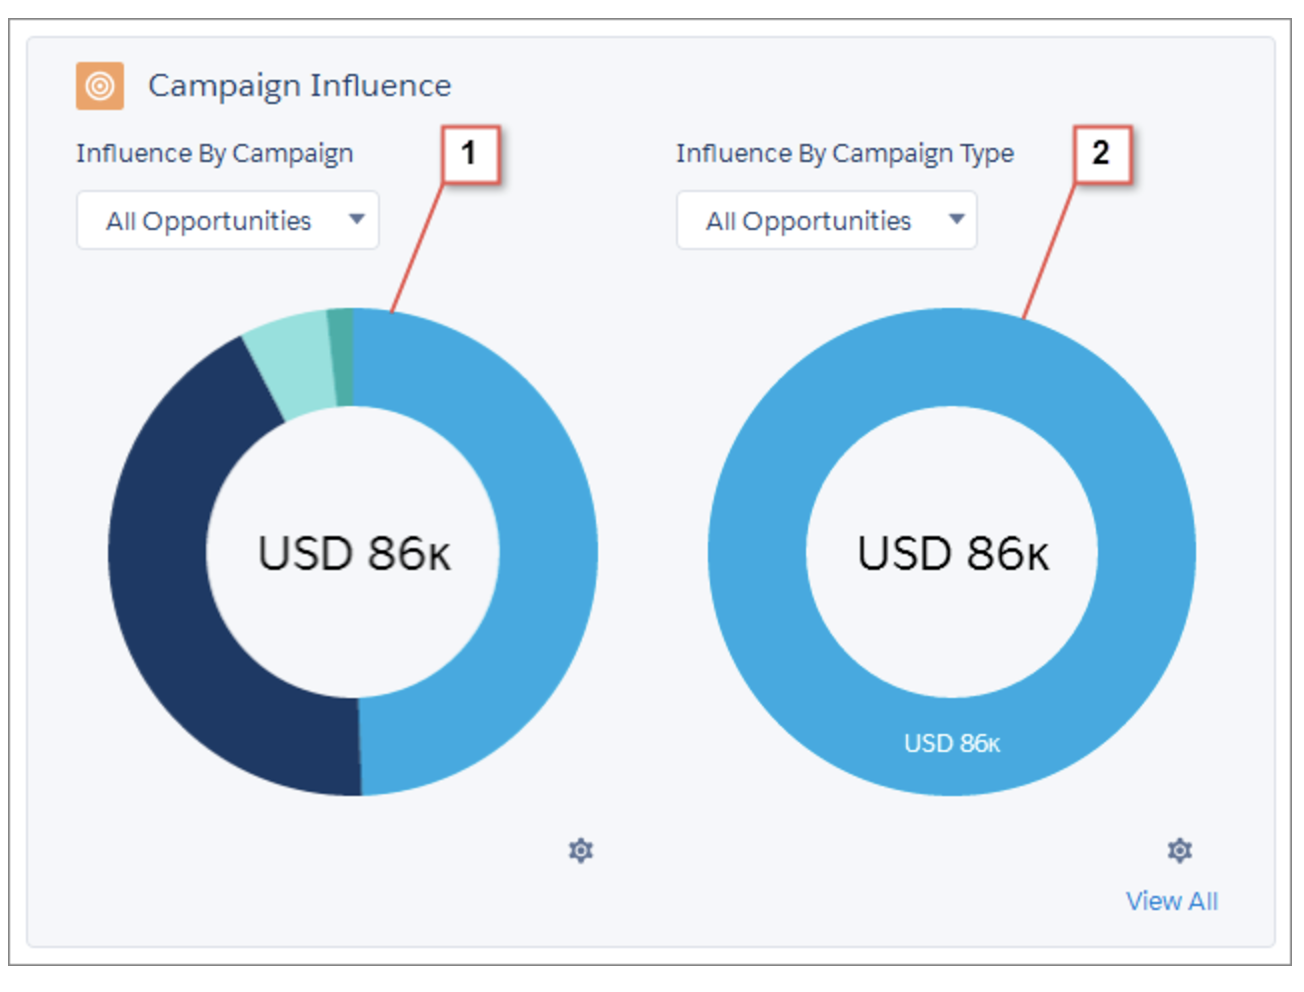
Task: Click dropdown arrow in left All Opportunities picklist
Action: coord(357,219)
